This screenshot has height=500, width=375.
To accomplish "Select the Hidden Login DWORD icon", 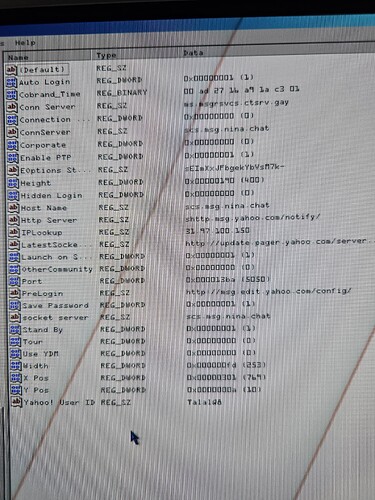I will coord(13,195).
